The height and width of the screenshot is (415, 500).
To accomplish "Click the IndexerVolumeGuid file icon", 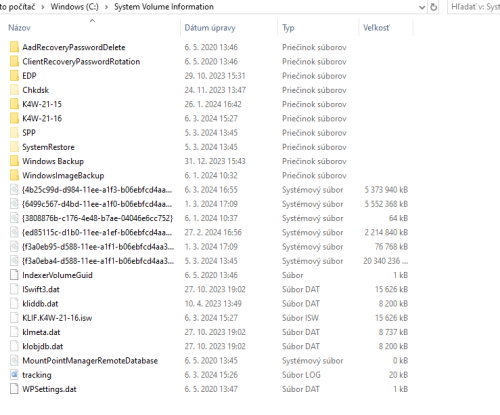I will pyautogui.click(x=14, y=275).
